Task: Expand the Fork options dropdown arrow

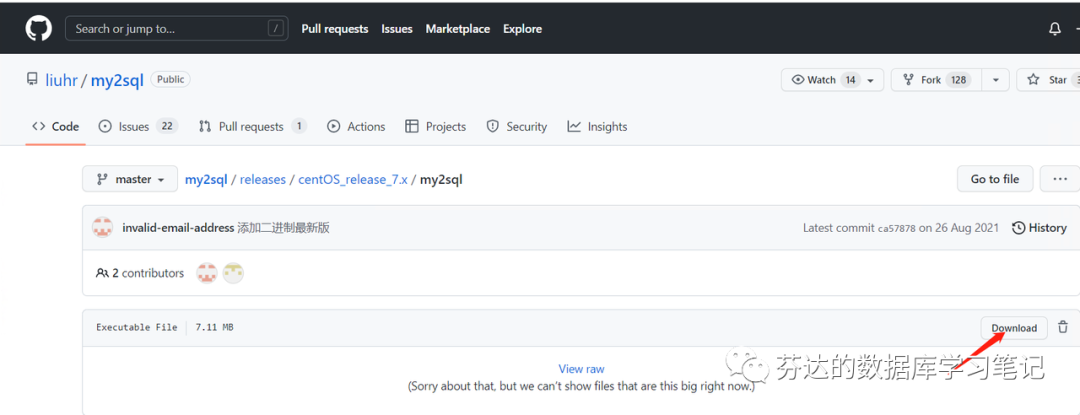Action: 996,80
